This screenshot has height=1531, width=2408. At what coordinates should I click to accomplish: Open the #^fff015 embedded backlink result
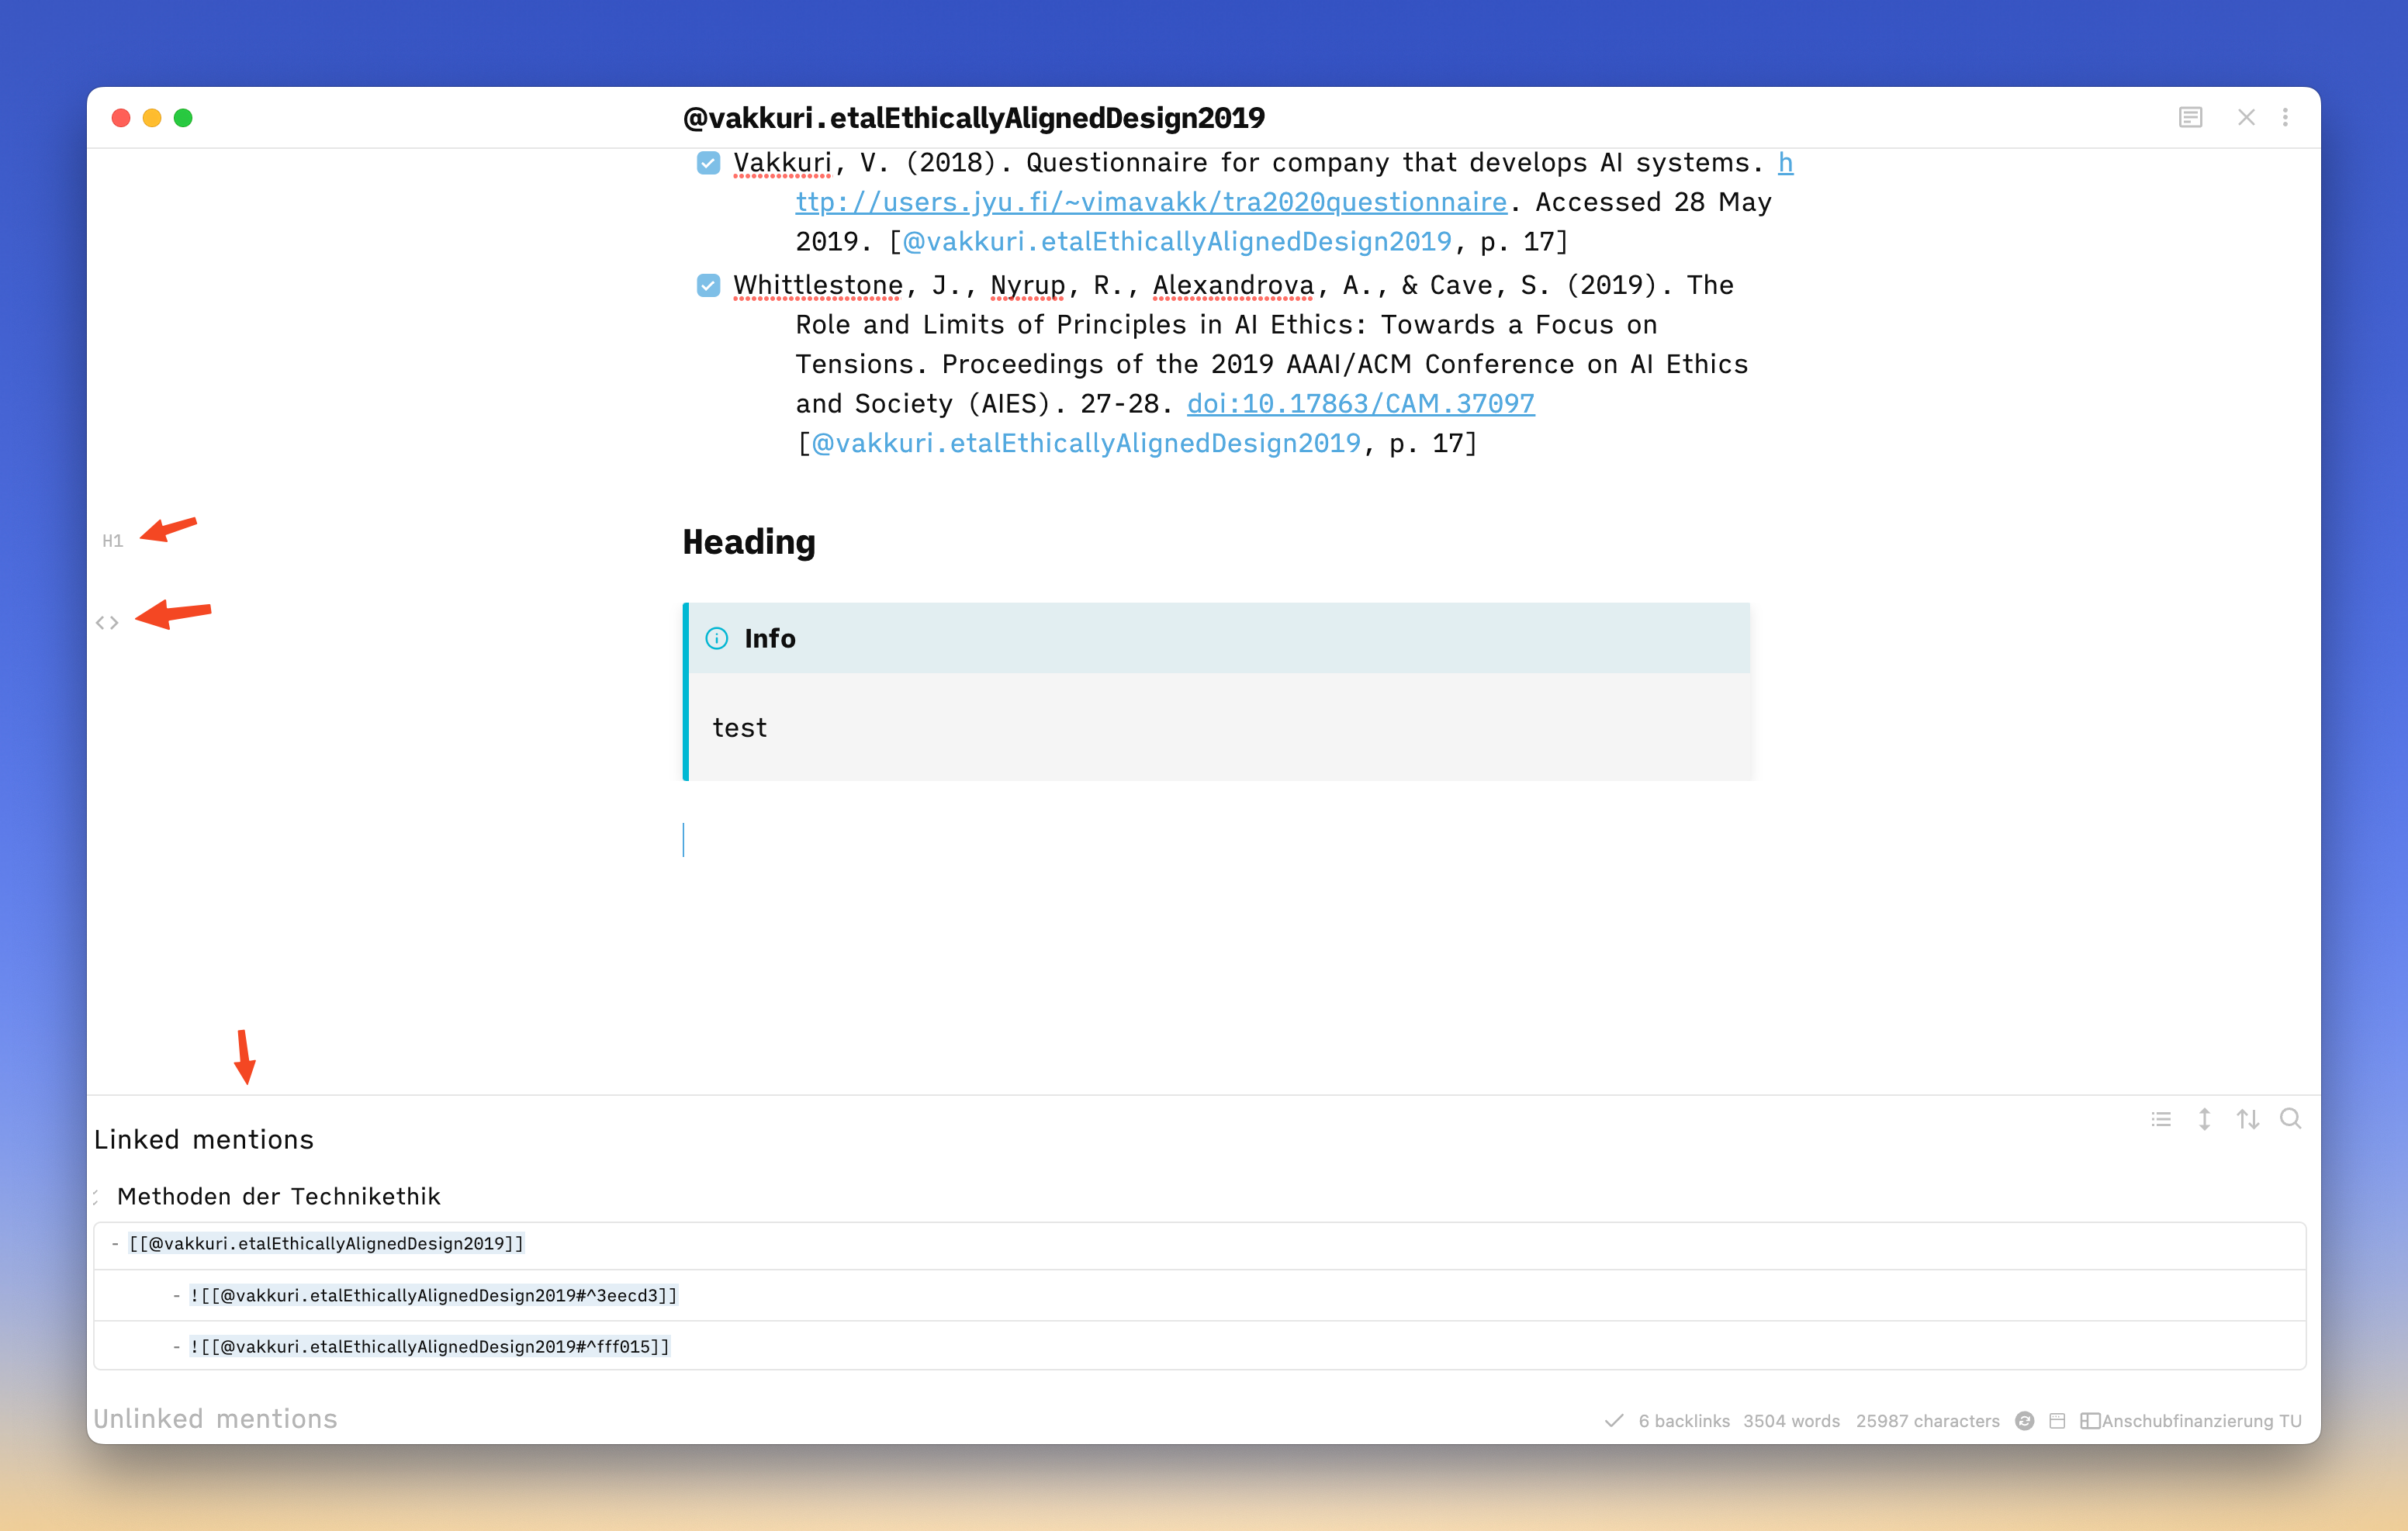tap(430, 1347)
